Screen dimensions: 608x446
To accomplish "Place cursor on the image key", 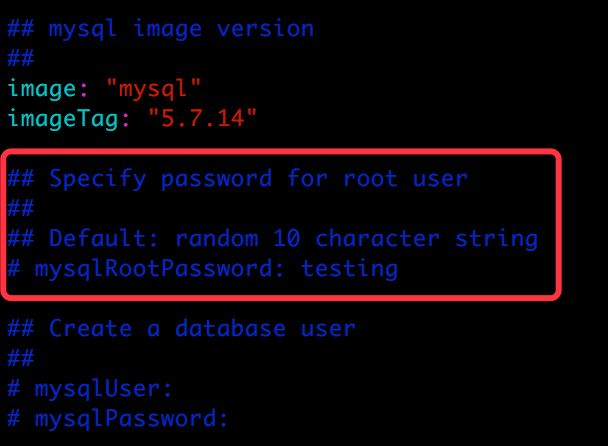I will pyautogui.click(x=42, y=89).
